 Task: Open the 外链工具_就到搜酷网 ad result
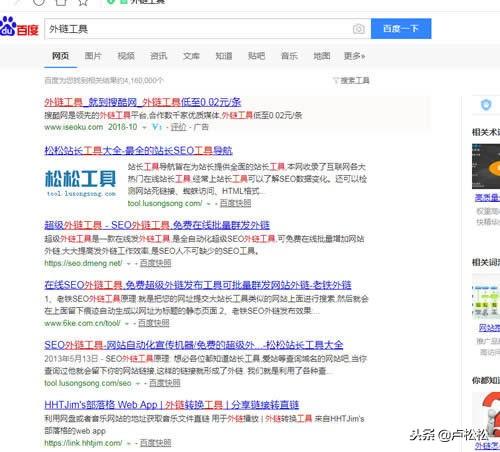pyautogui.click(x=143, y=102)
